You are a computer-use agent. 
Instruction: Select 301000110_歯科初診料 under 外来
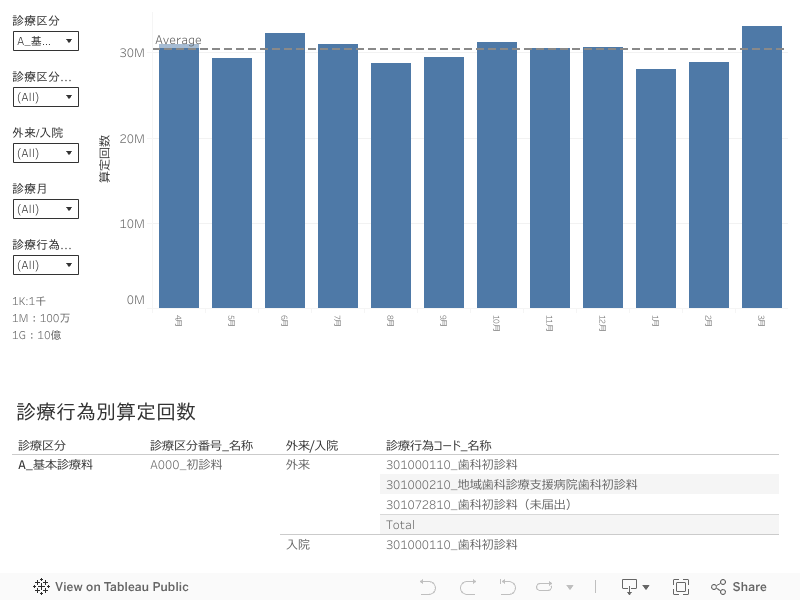click(452, 465)
